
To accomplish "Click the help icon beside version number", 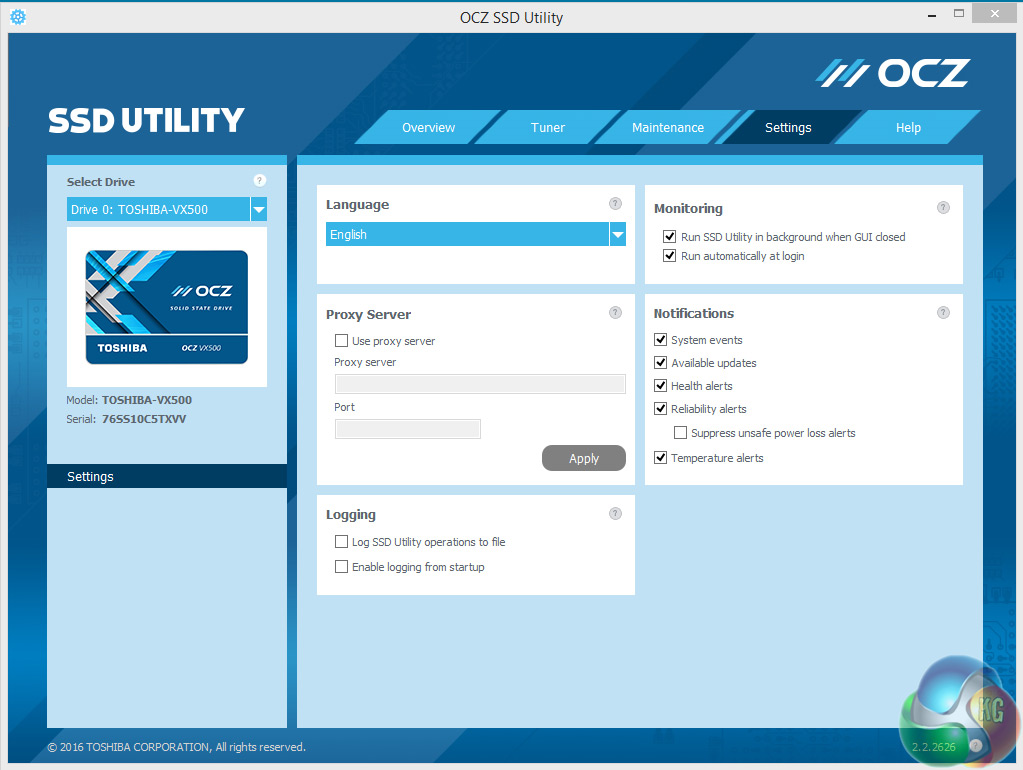I will tap(976, 746).
